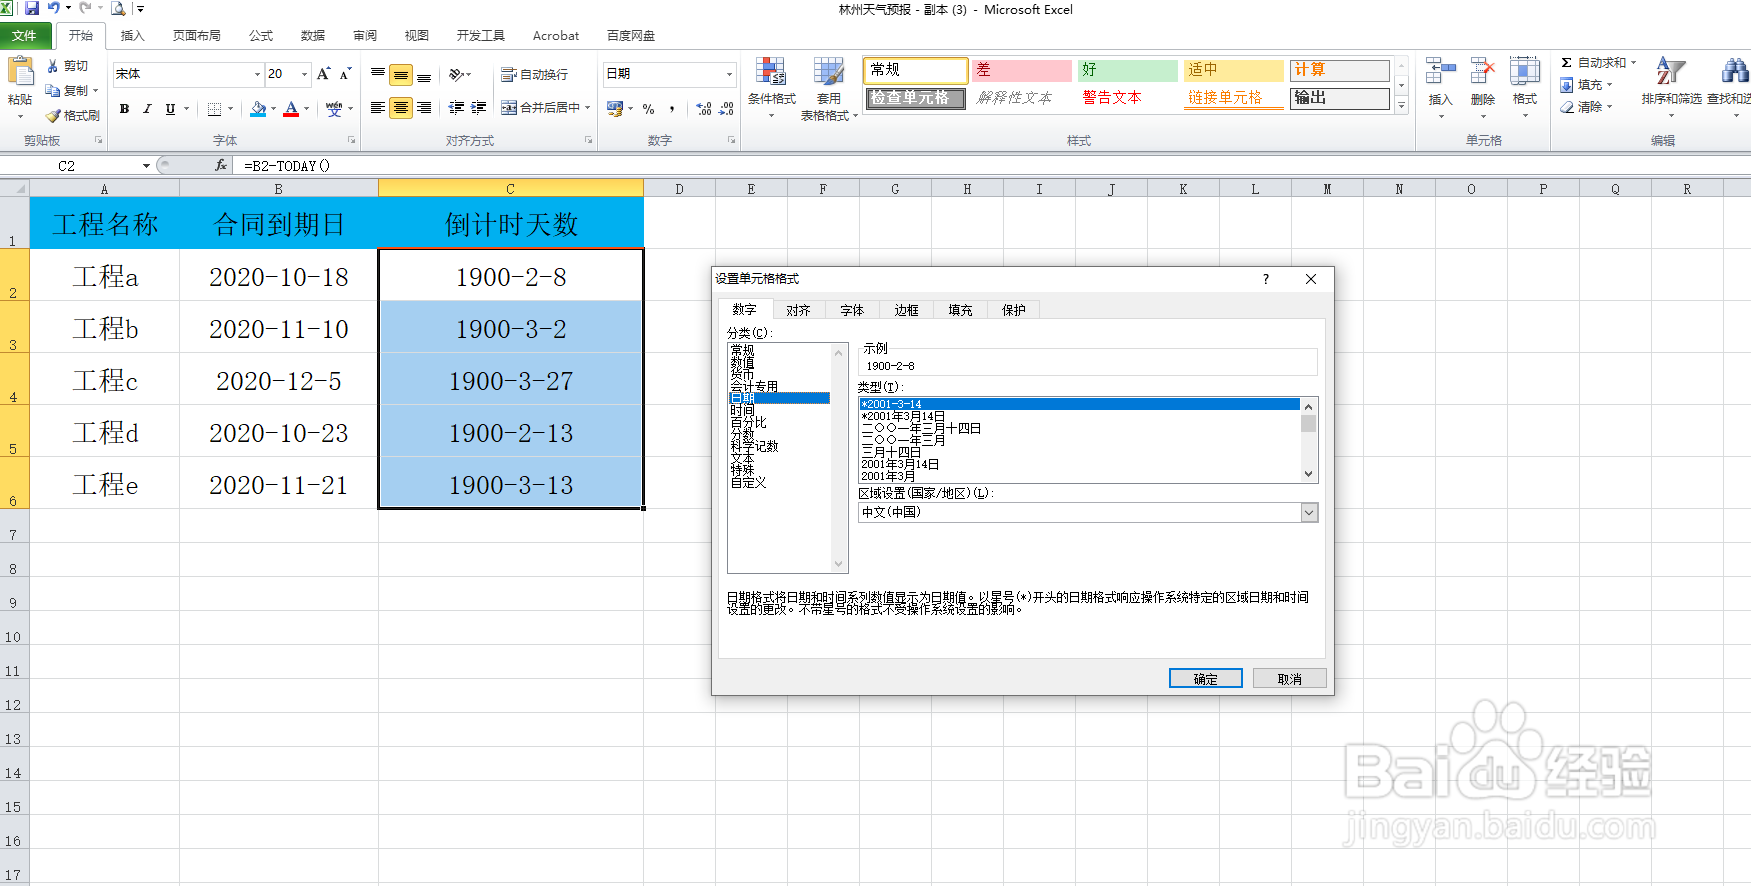The image size is (1751, 886).
Task: Expand the Font Color dropdown arrow
Action: (306, 109)
